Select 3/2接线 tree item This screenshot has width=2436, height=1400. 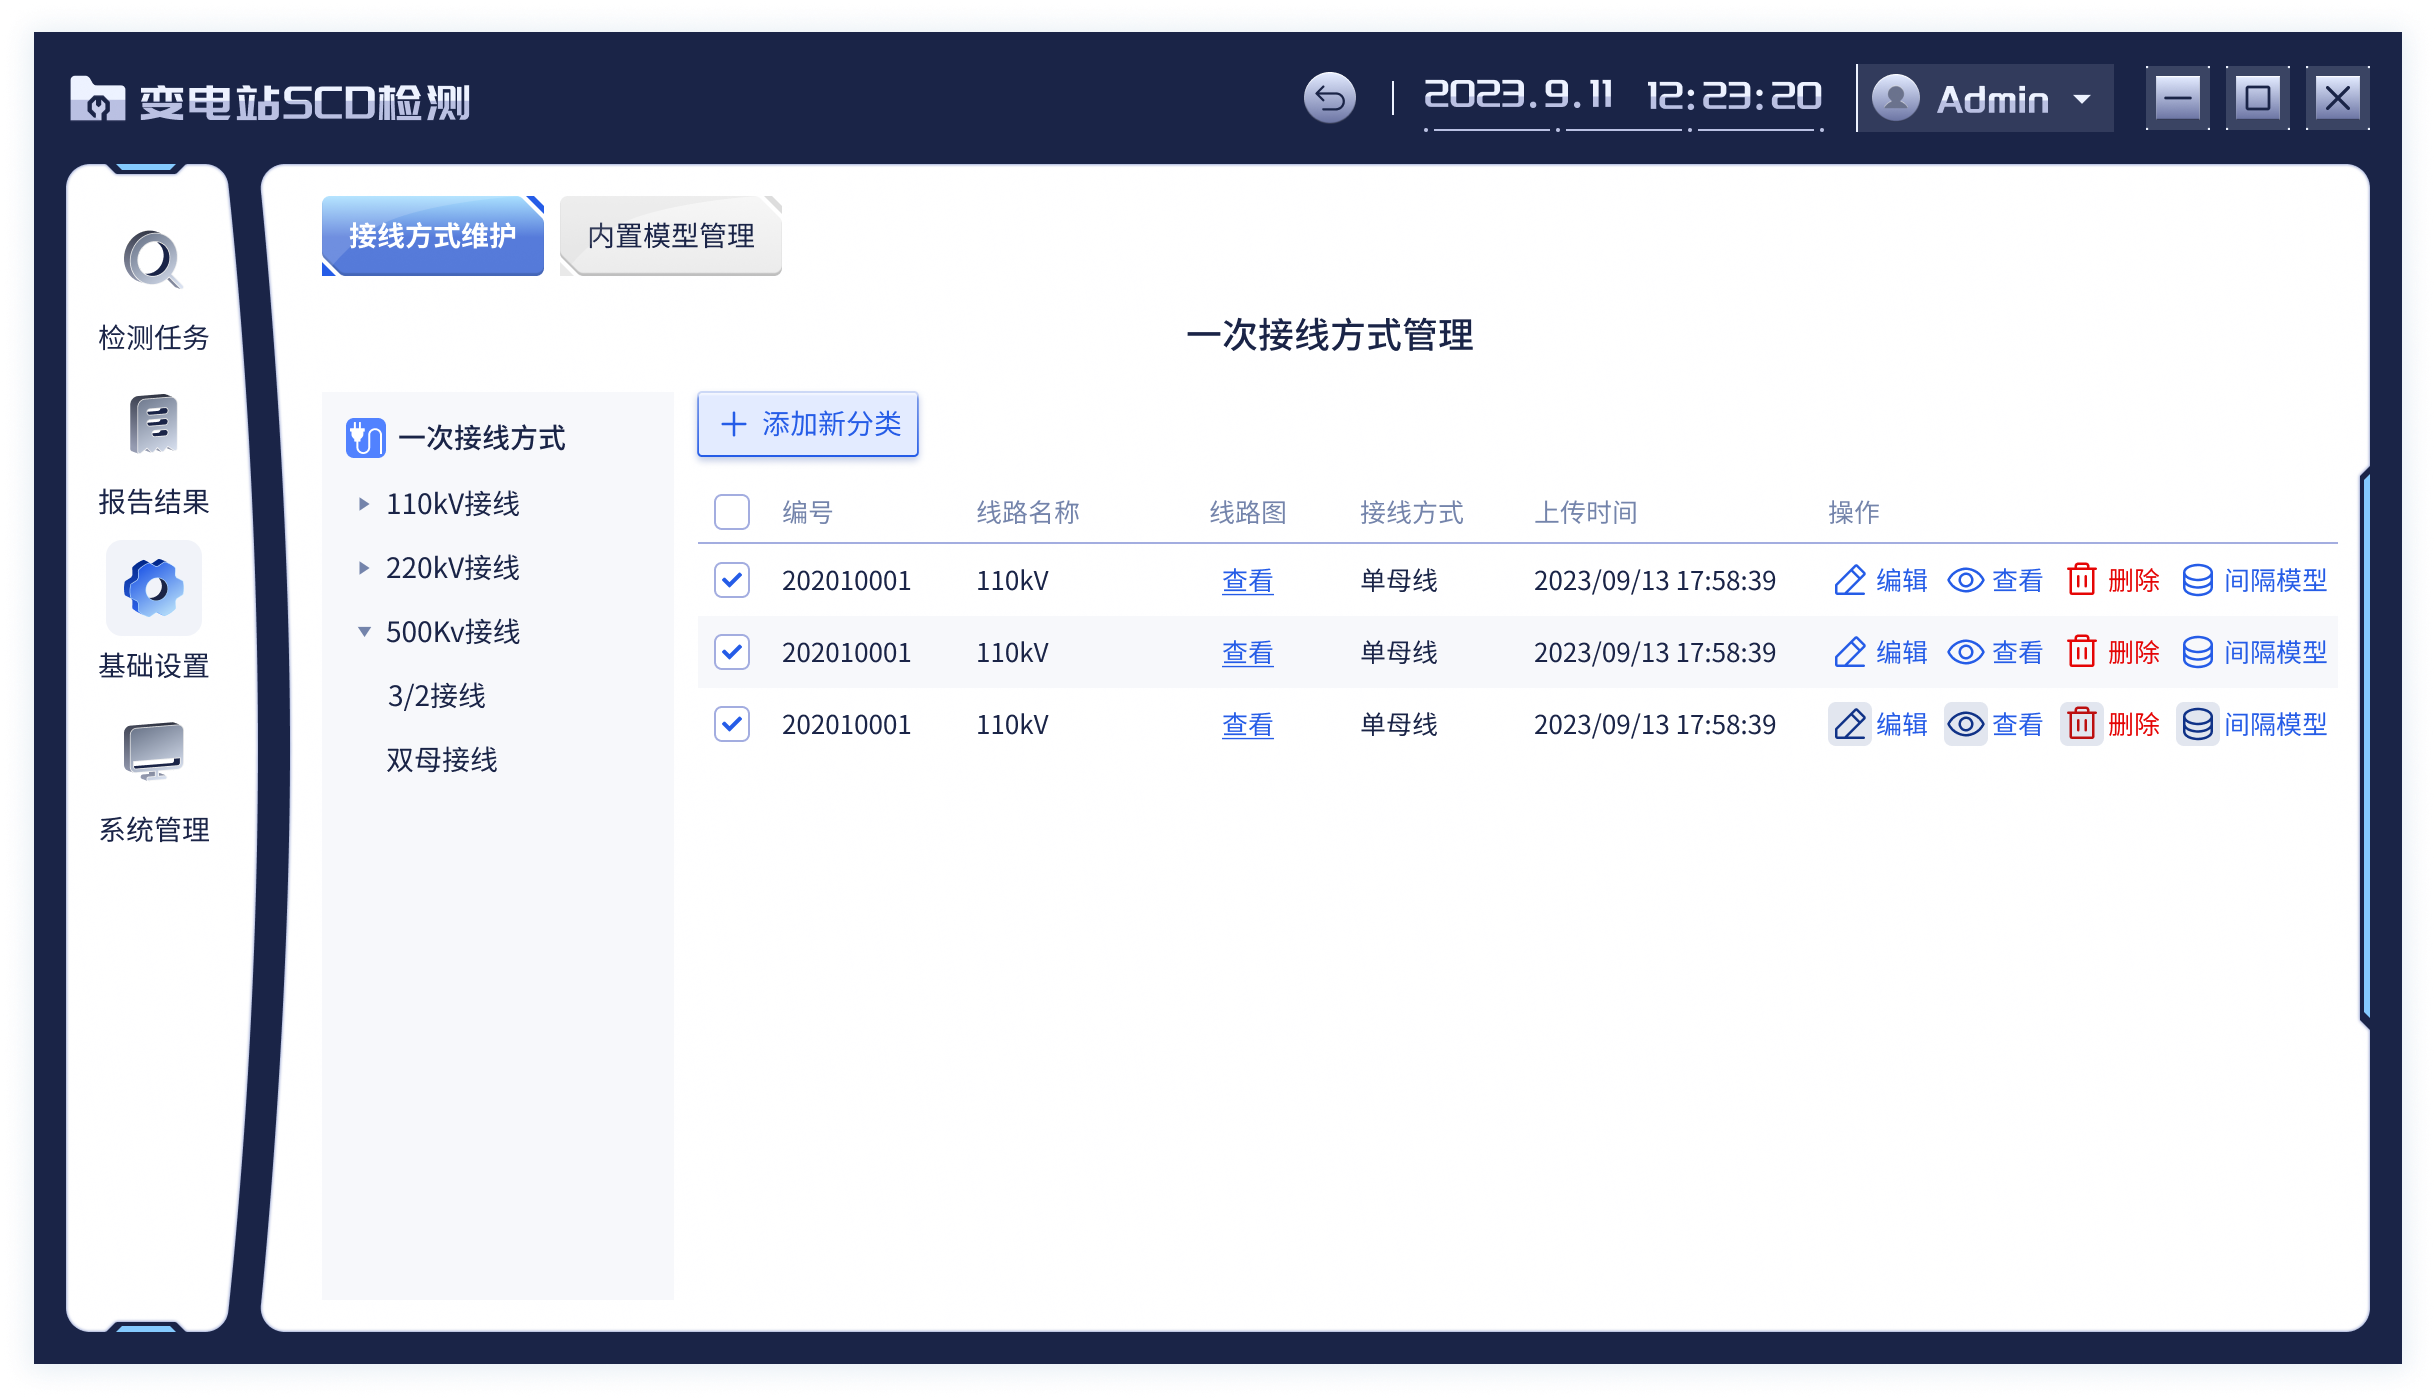[436, 696]
